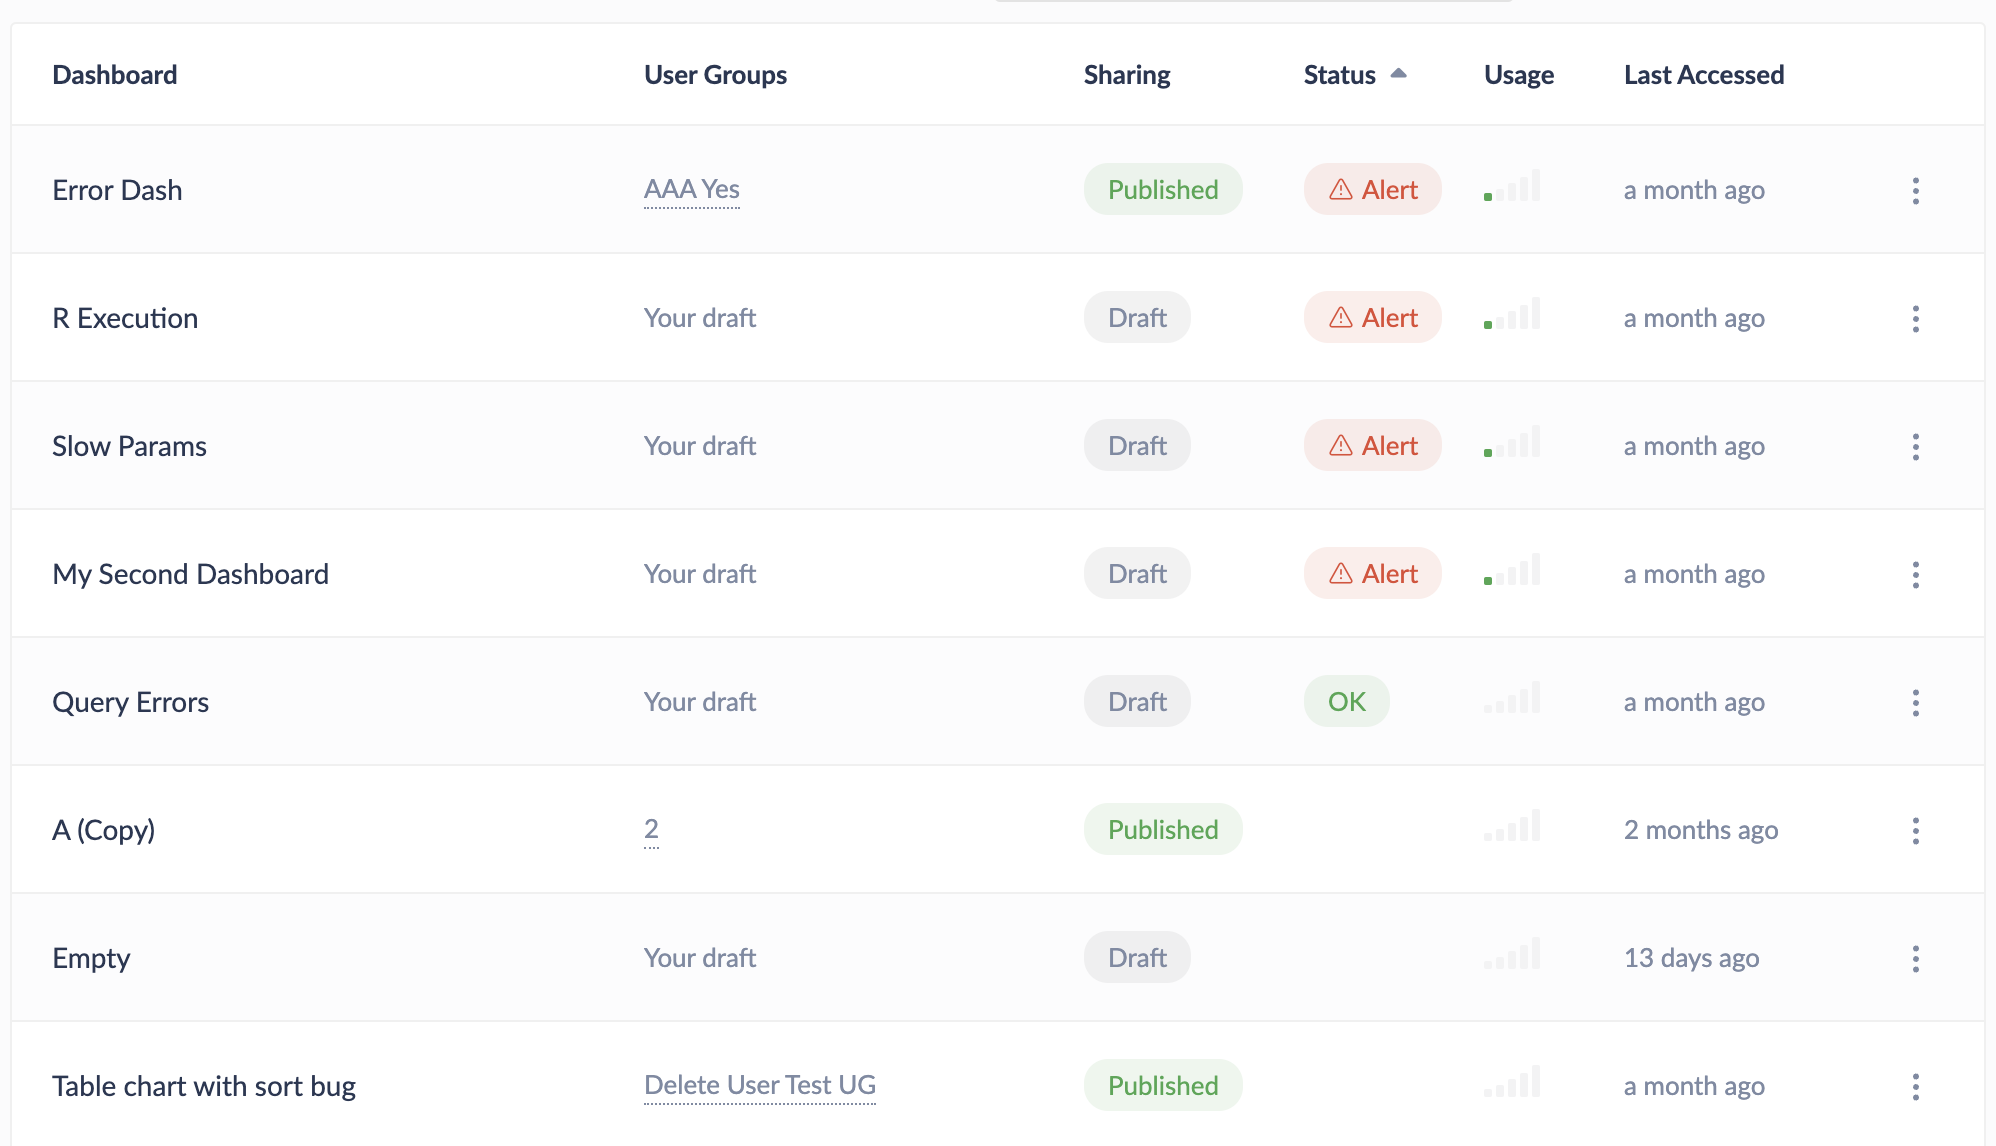
Task: Sort by the Status column header
Action: tap(1355, 75)
